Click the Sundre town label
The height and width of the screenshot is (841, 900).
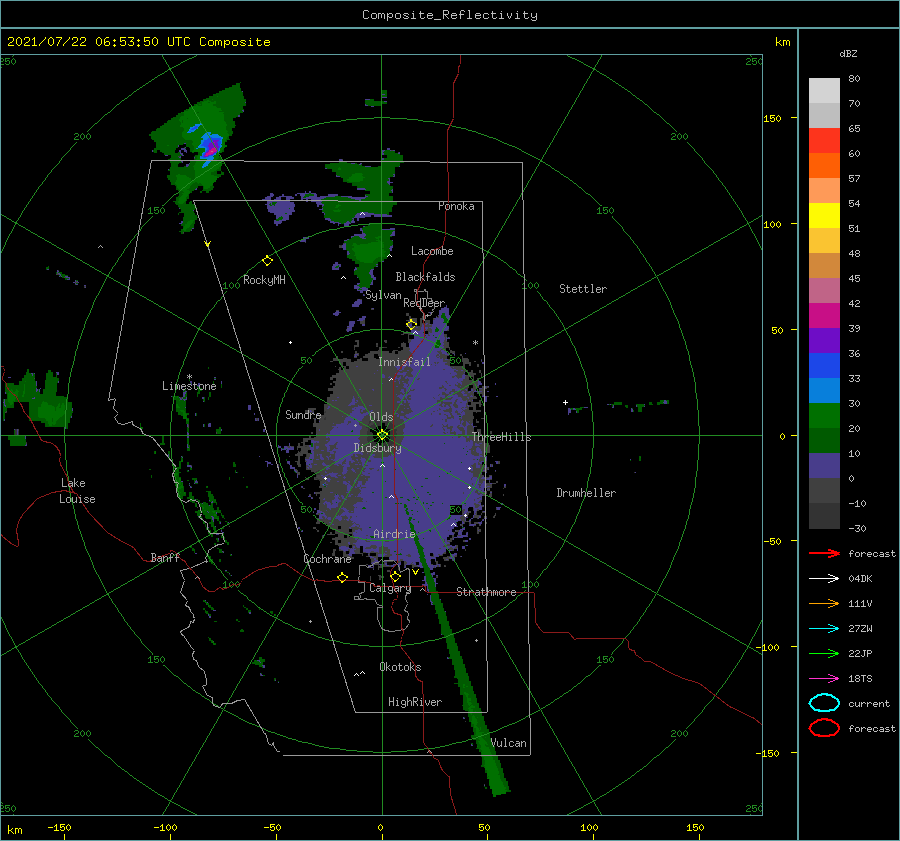(303, 414)
